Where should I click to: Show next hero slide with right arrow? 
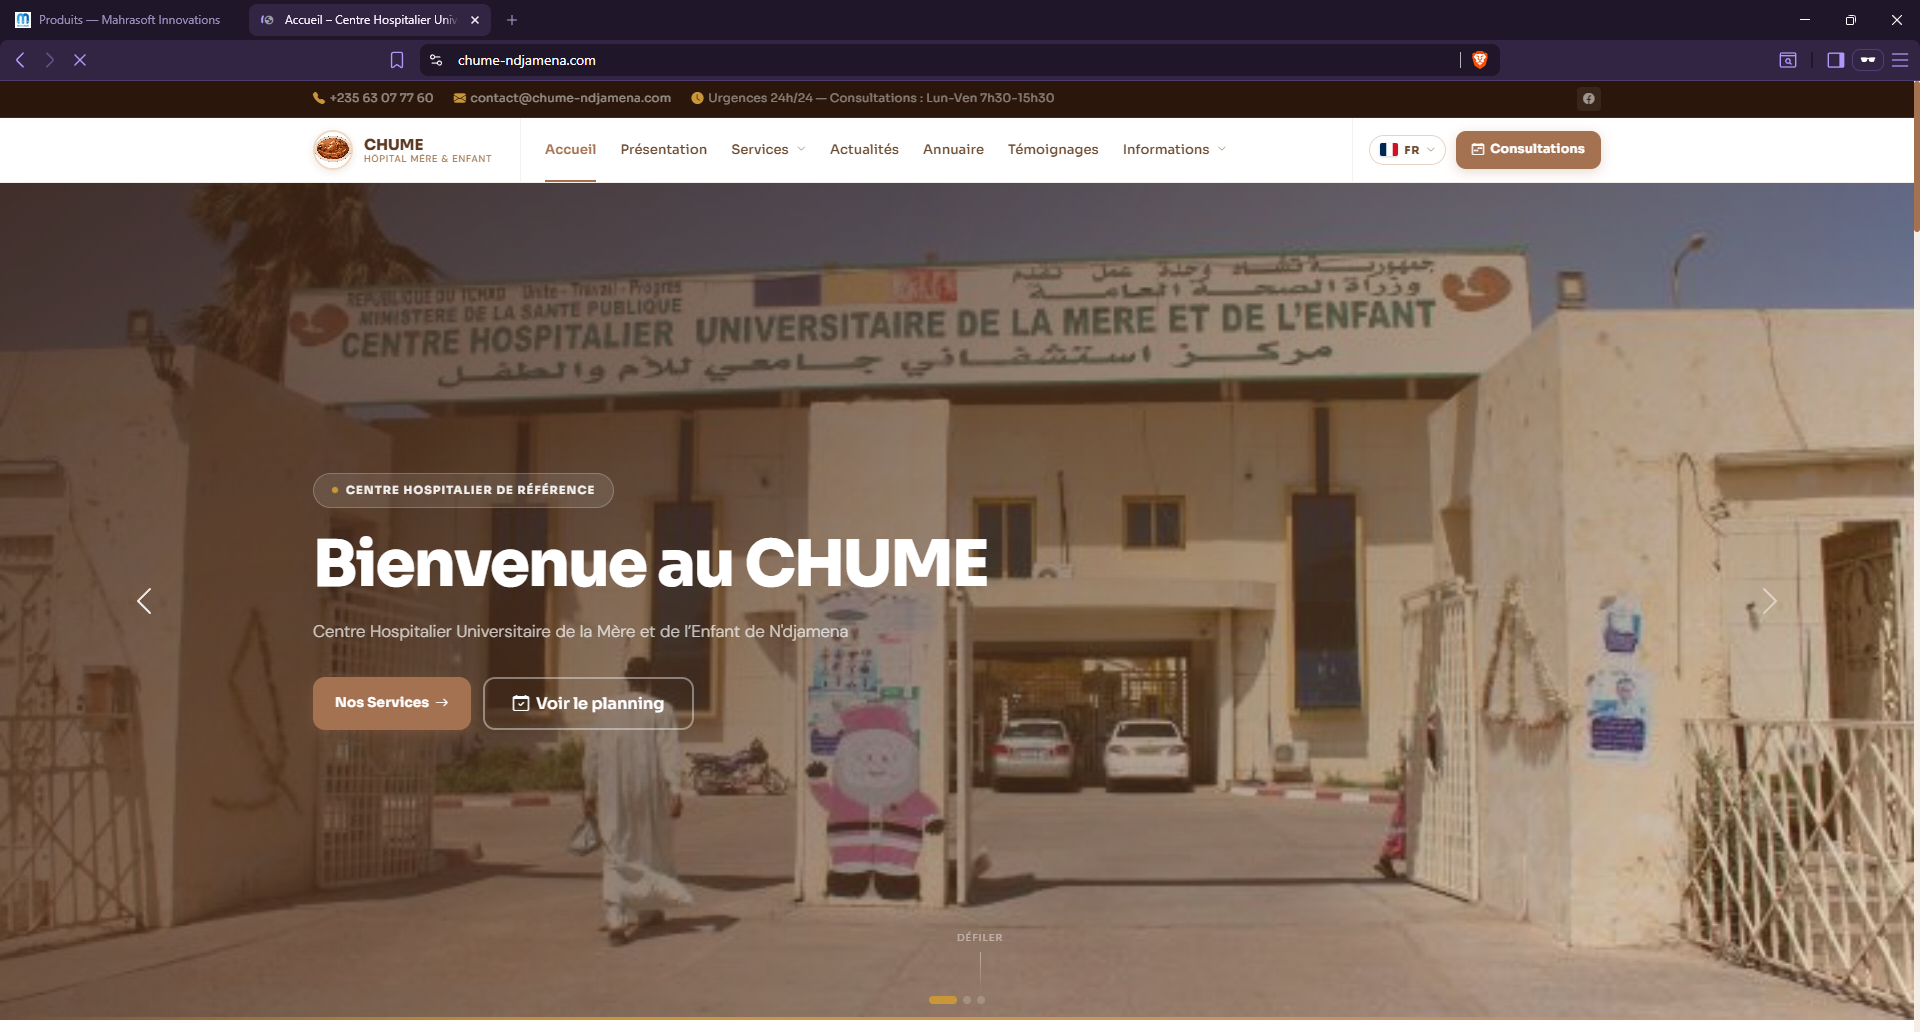[1769, 601]
